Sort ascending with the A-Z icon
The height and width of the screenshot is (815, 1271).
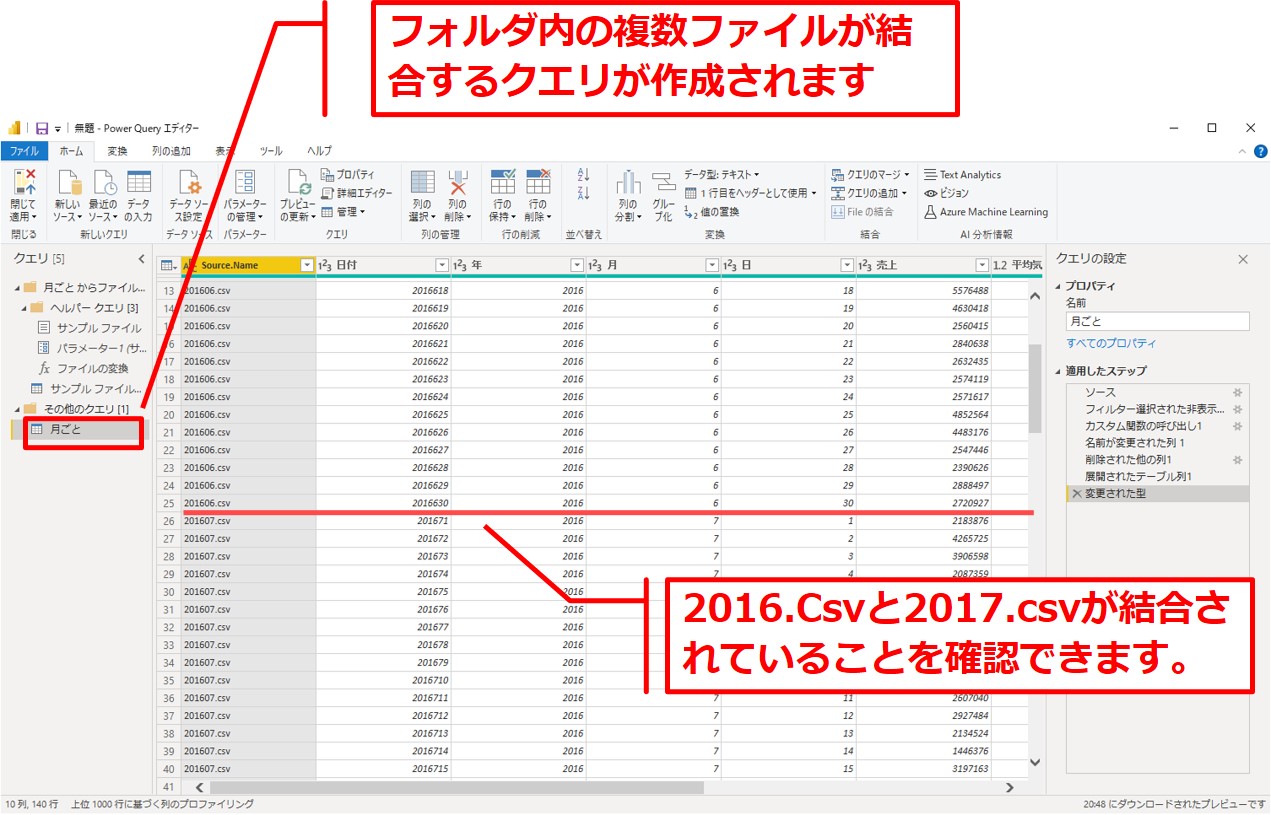[x=584, y=174]
